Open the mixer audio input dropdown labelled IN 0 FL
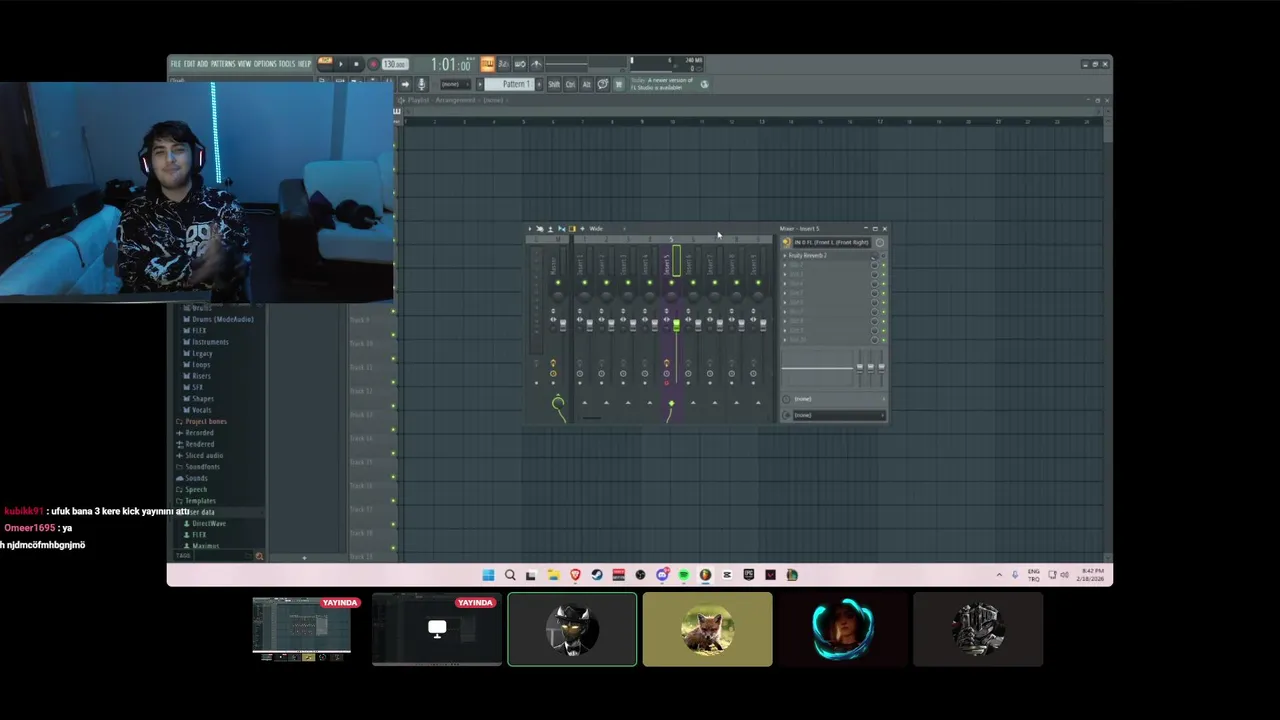1280x720 pixels. pos(831,243)
